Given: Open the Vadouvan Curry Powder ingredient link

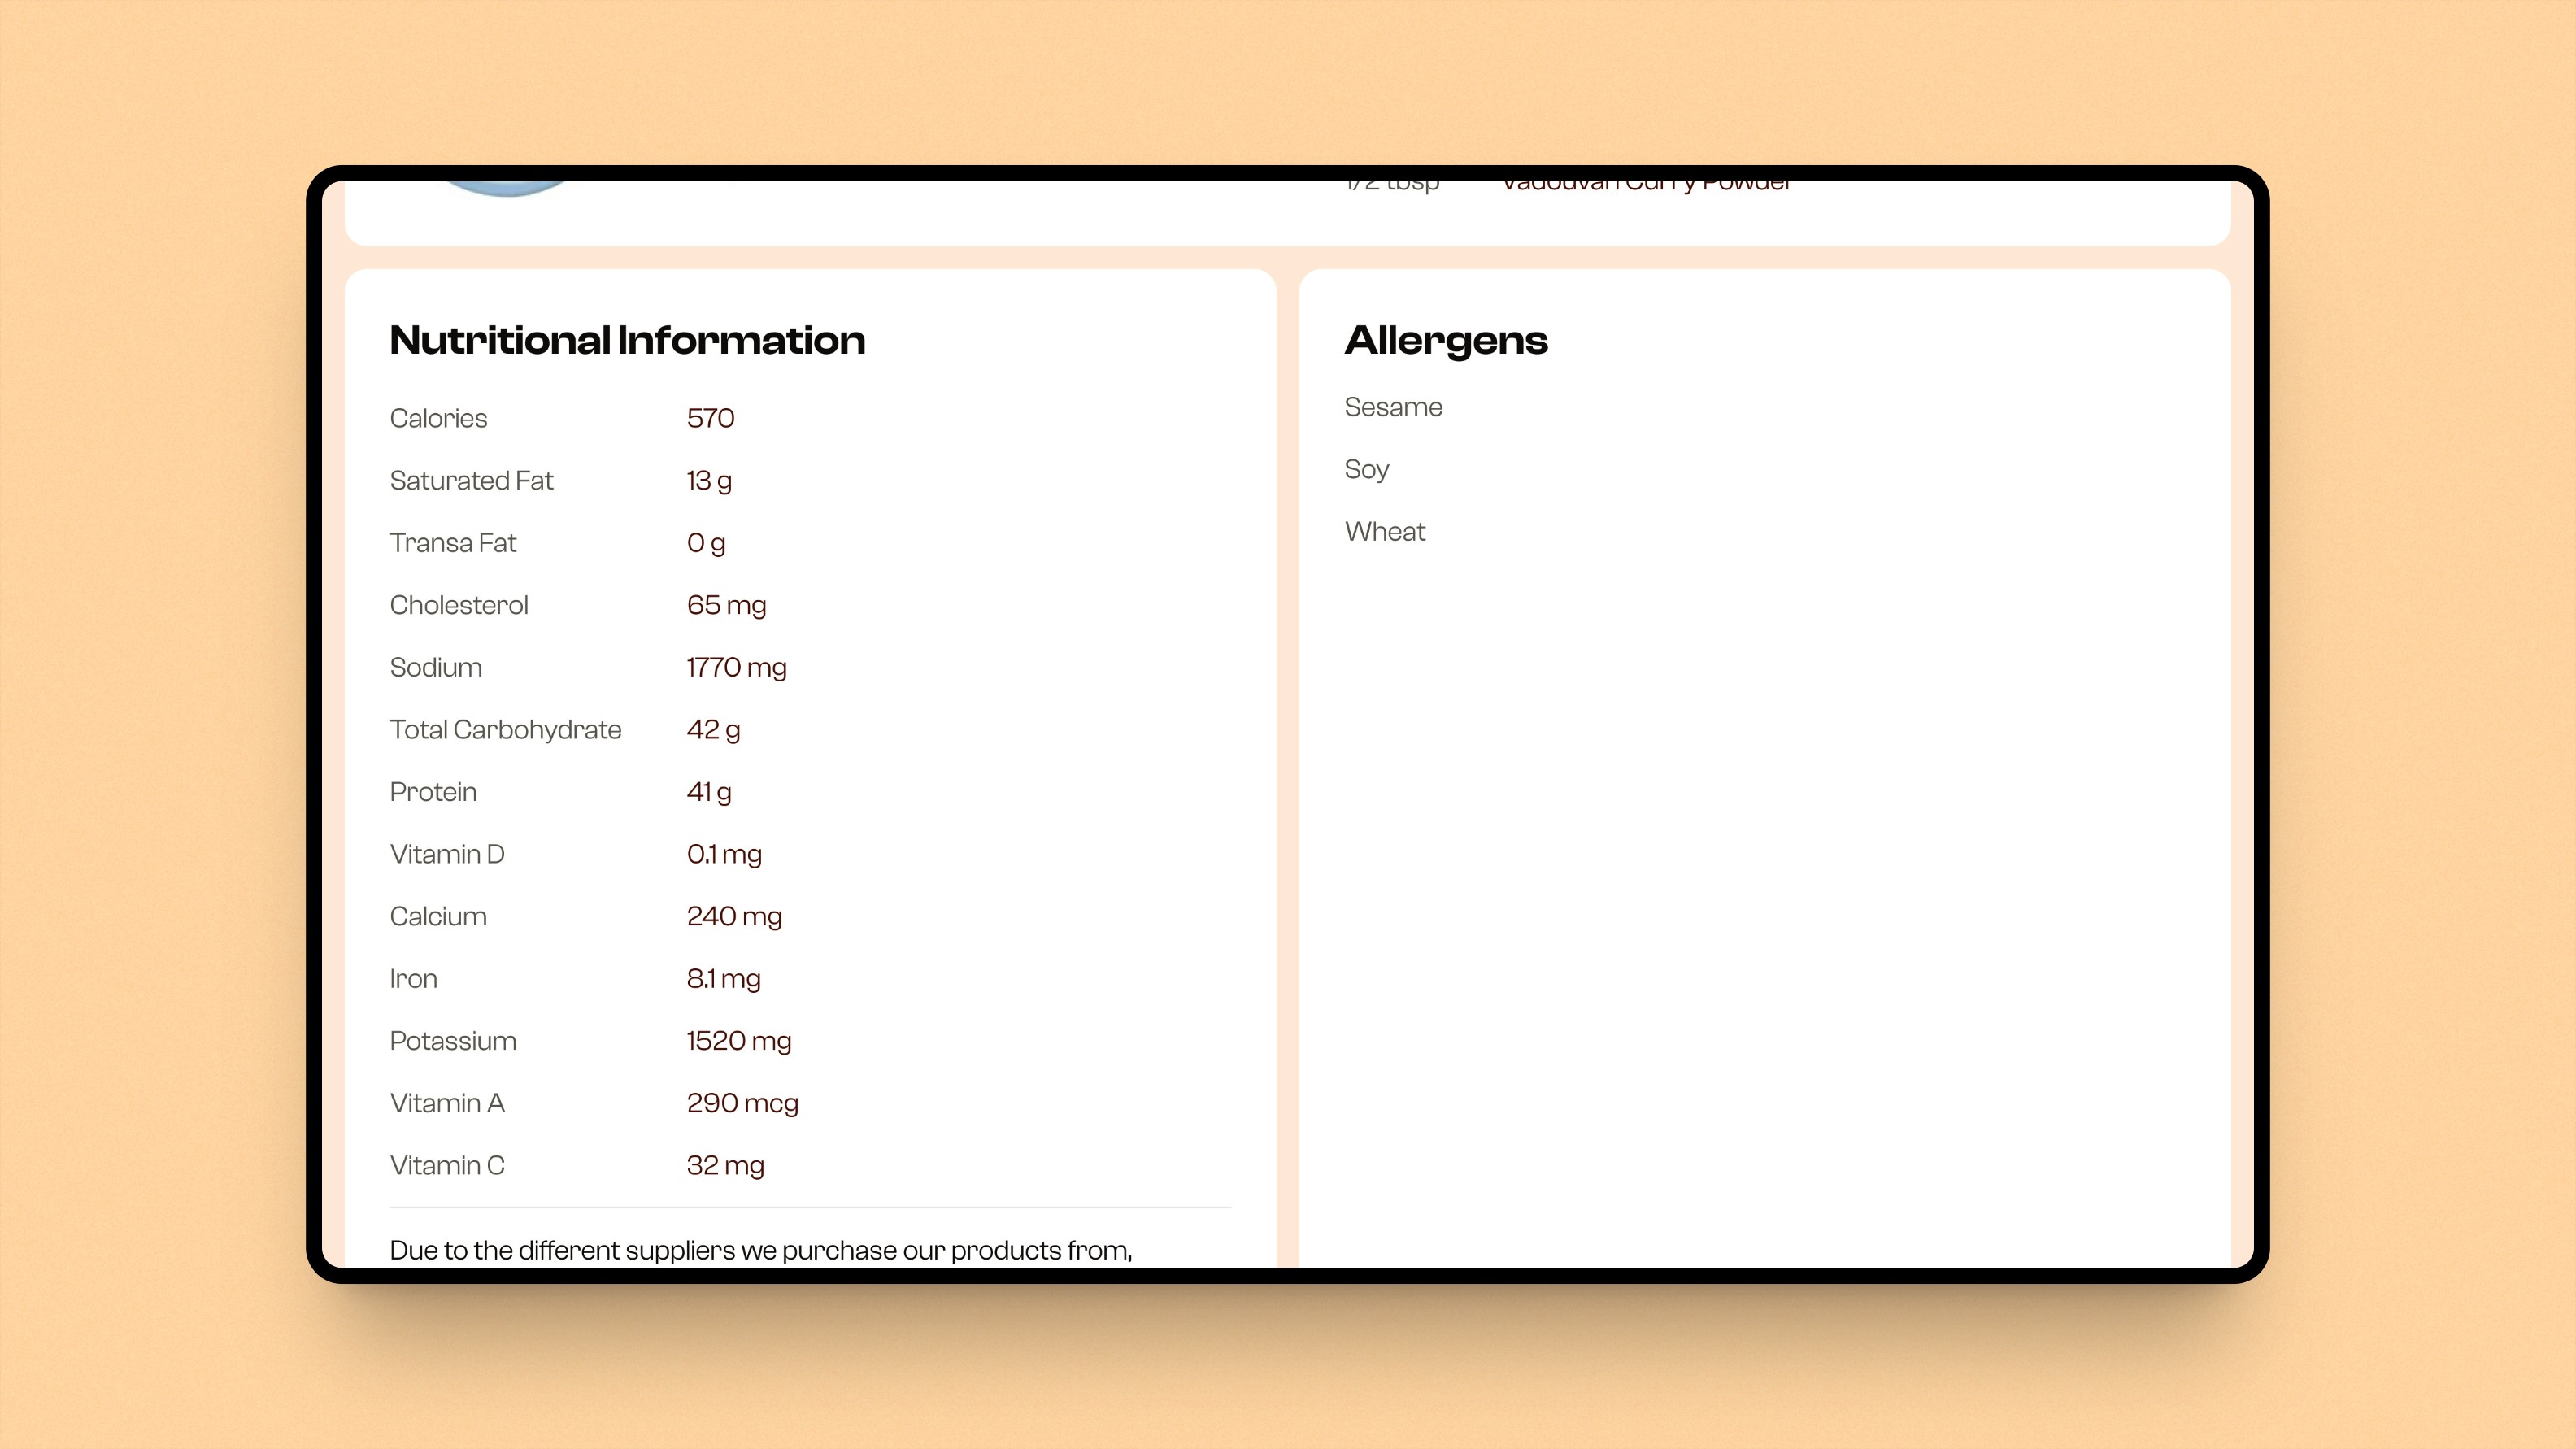Looking at the screenshot, I should point(1646,185).
